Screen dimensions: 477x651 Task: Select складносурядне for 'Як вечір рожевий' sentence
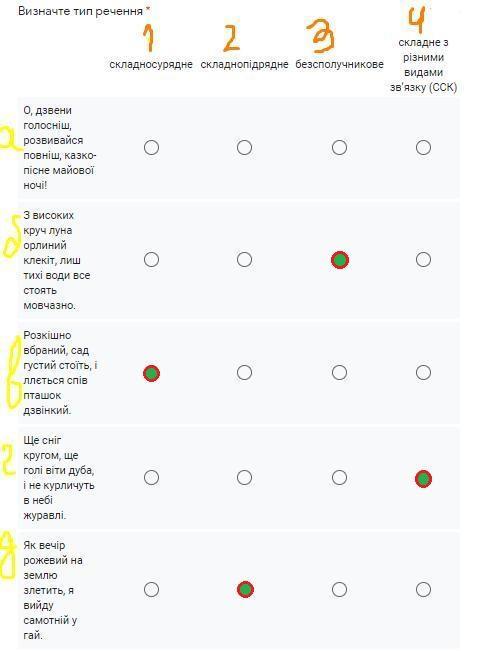[x=151, y=589]
